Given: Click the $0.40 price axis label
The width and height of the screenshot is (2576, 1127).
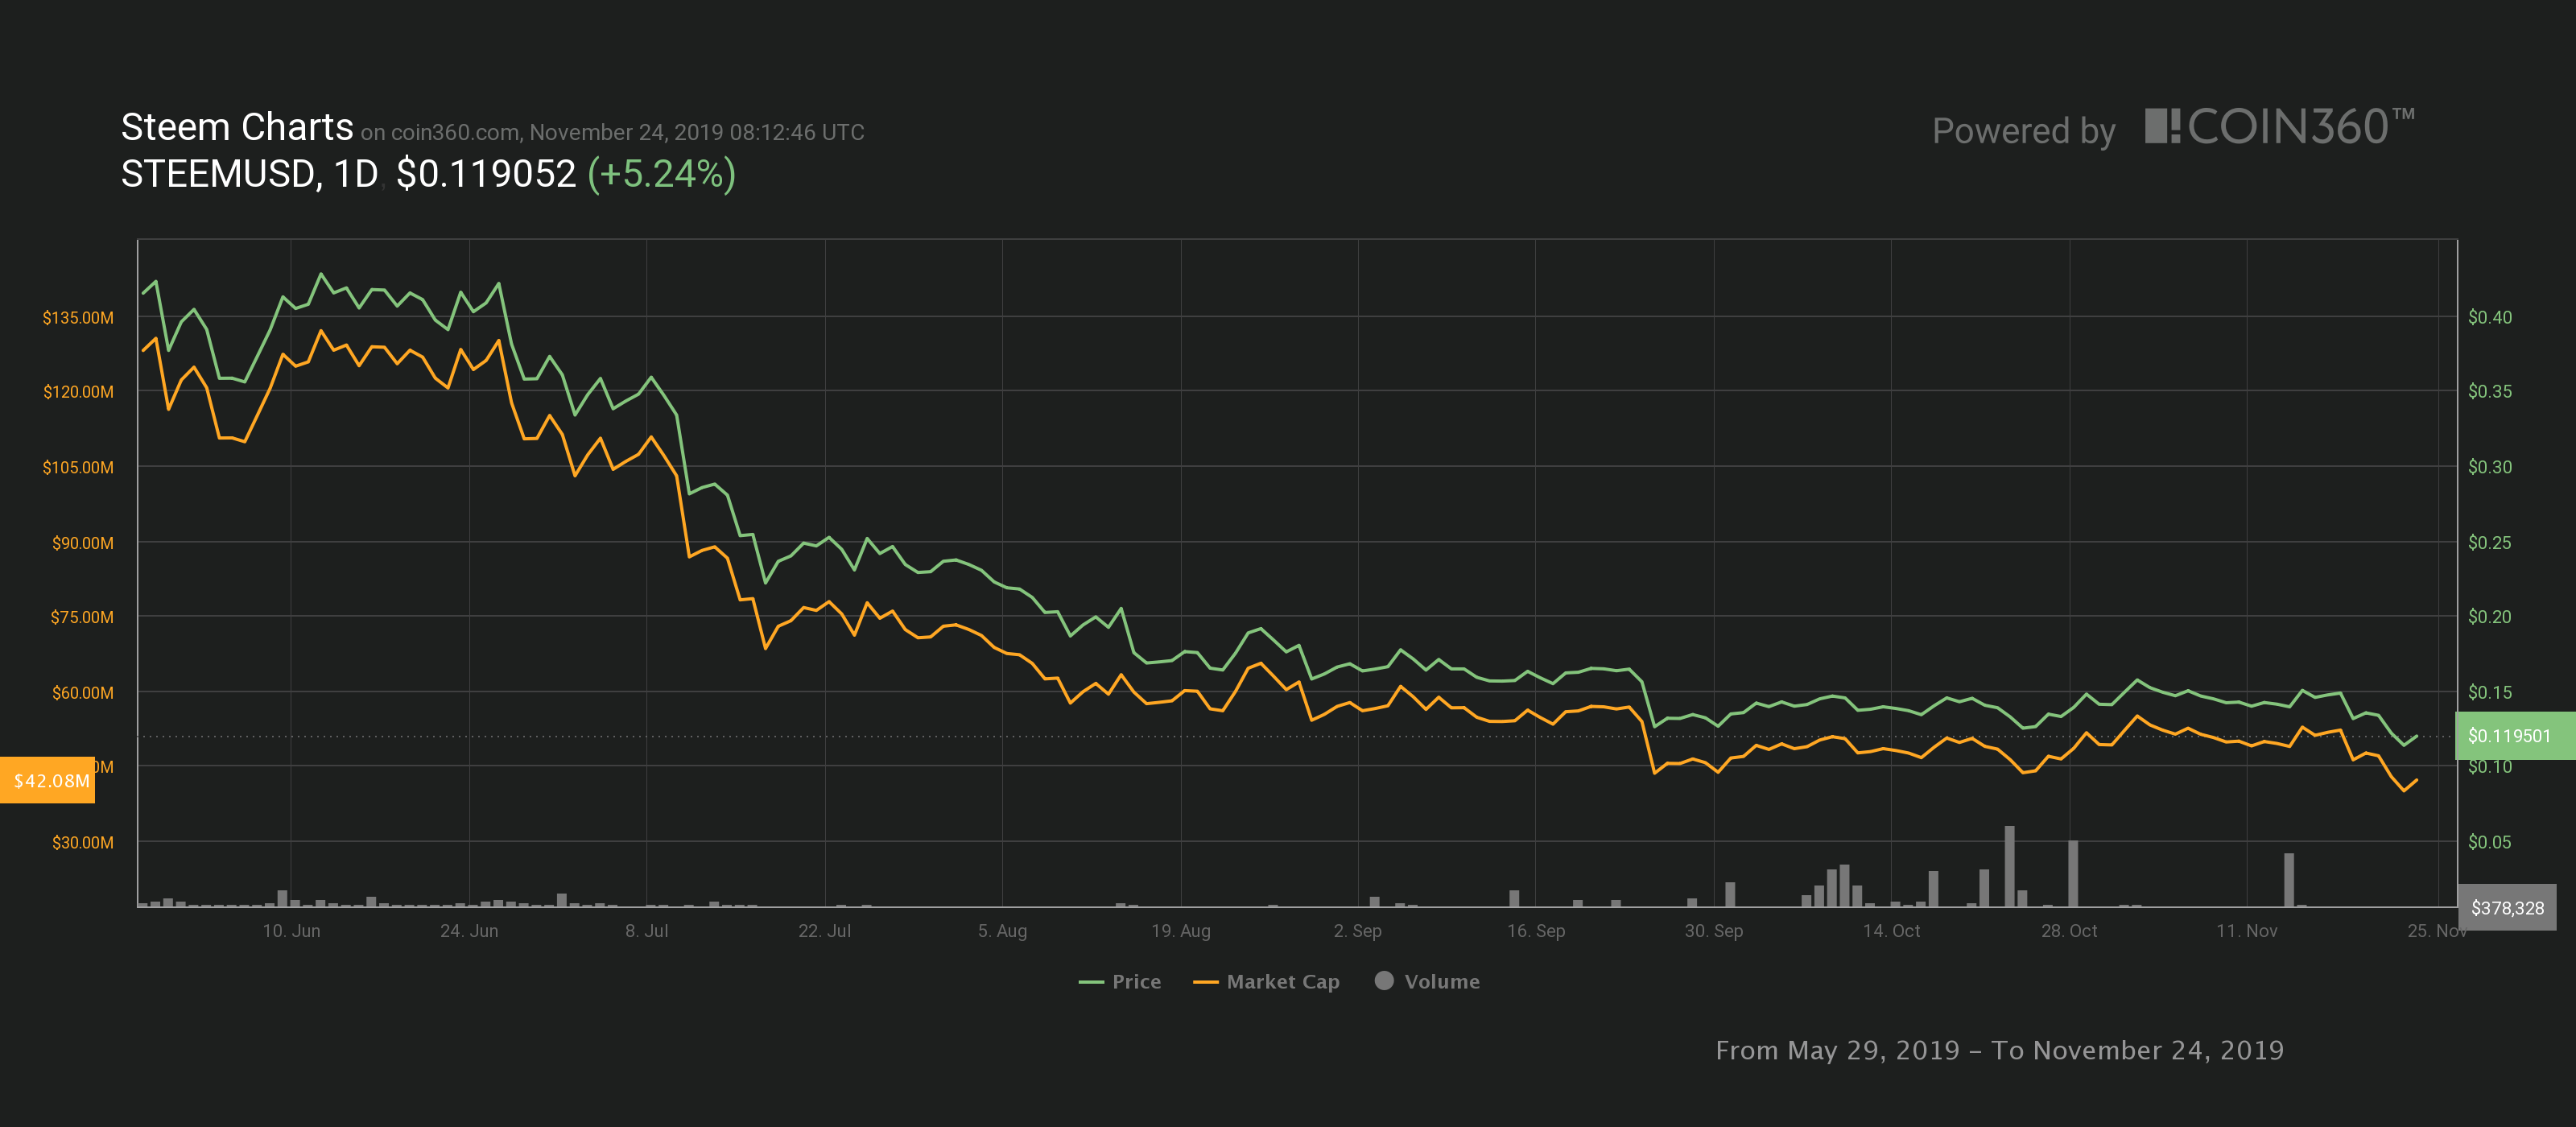Looking at the screenshot, I should [x=2489, y=317].
